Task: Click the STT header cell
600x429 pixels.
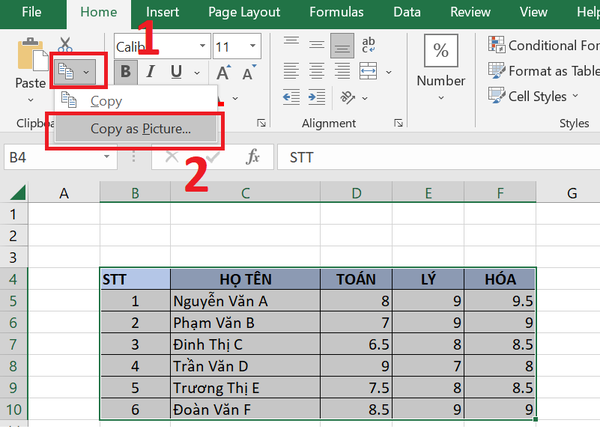Action: tap(135, 279)
